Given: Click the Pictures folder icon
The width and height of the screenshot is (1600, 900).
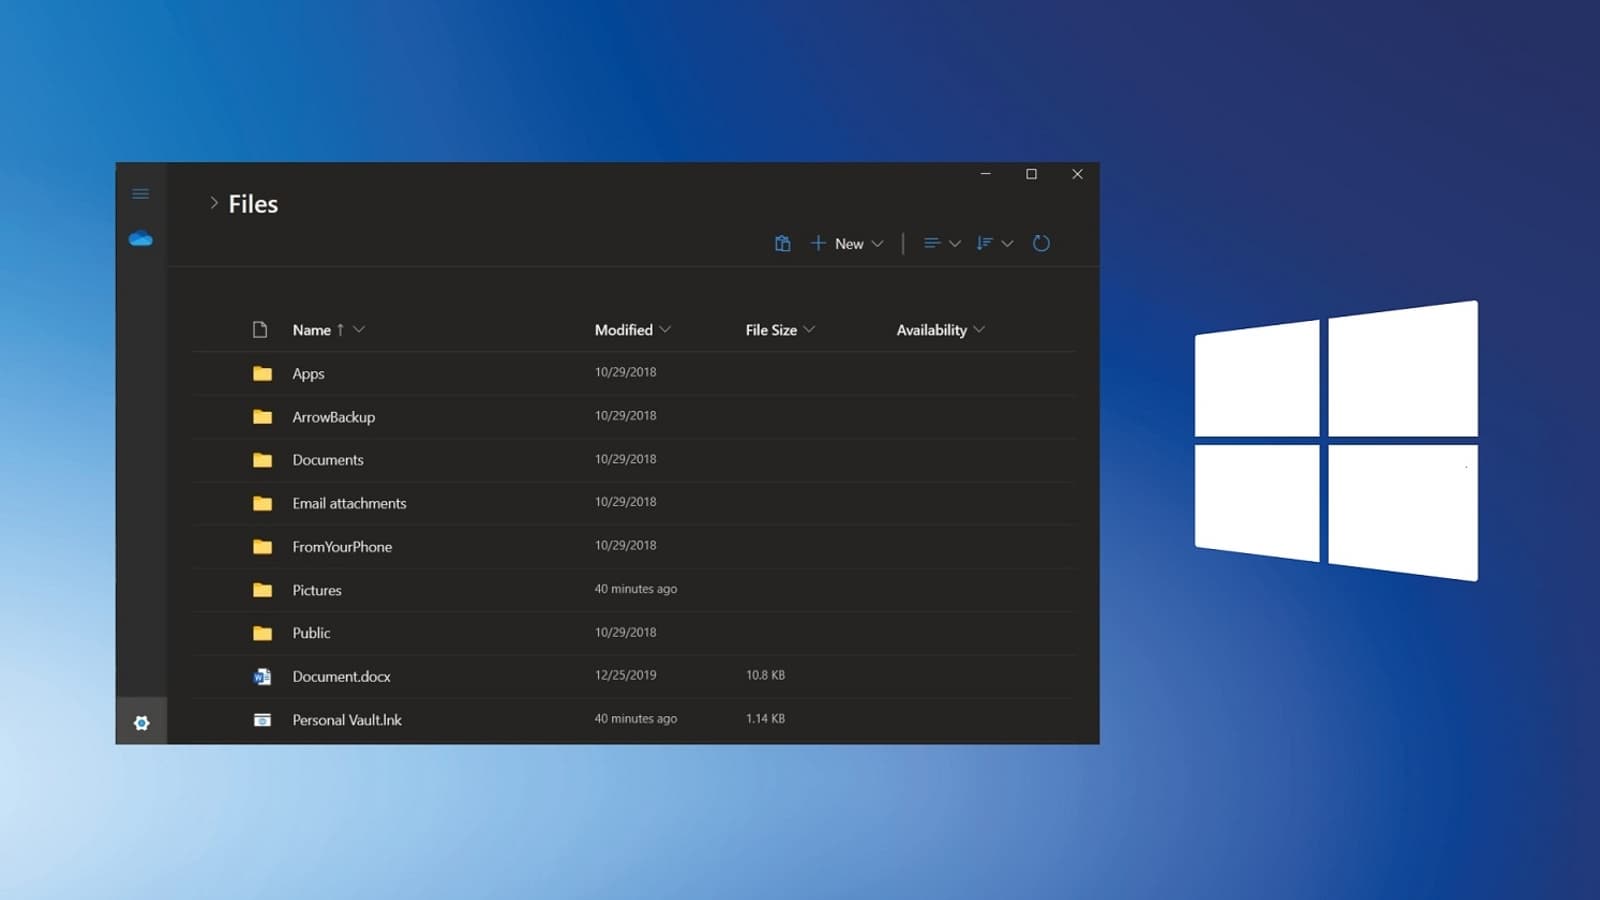Looking at the screenshot, I should click(262, 590).
